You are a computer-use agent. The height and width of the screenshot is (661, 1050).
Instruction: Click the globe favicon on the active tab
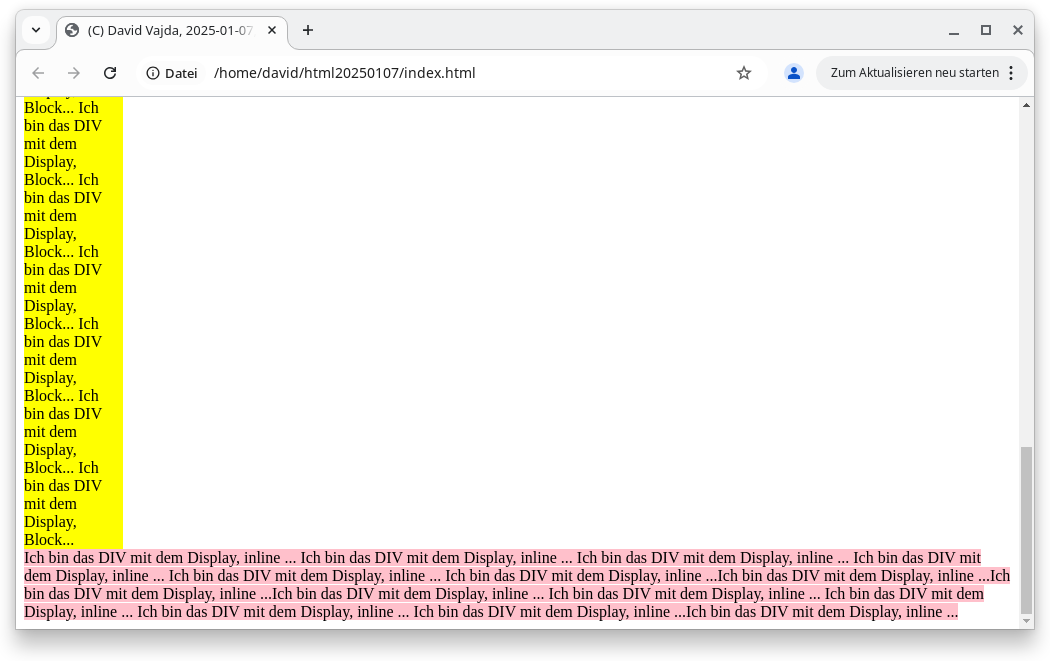(71, 30)
